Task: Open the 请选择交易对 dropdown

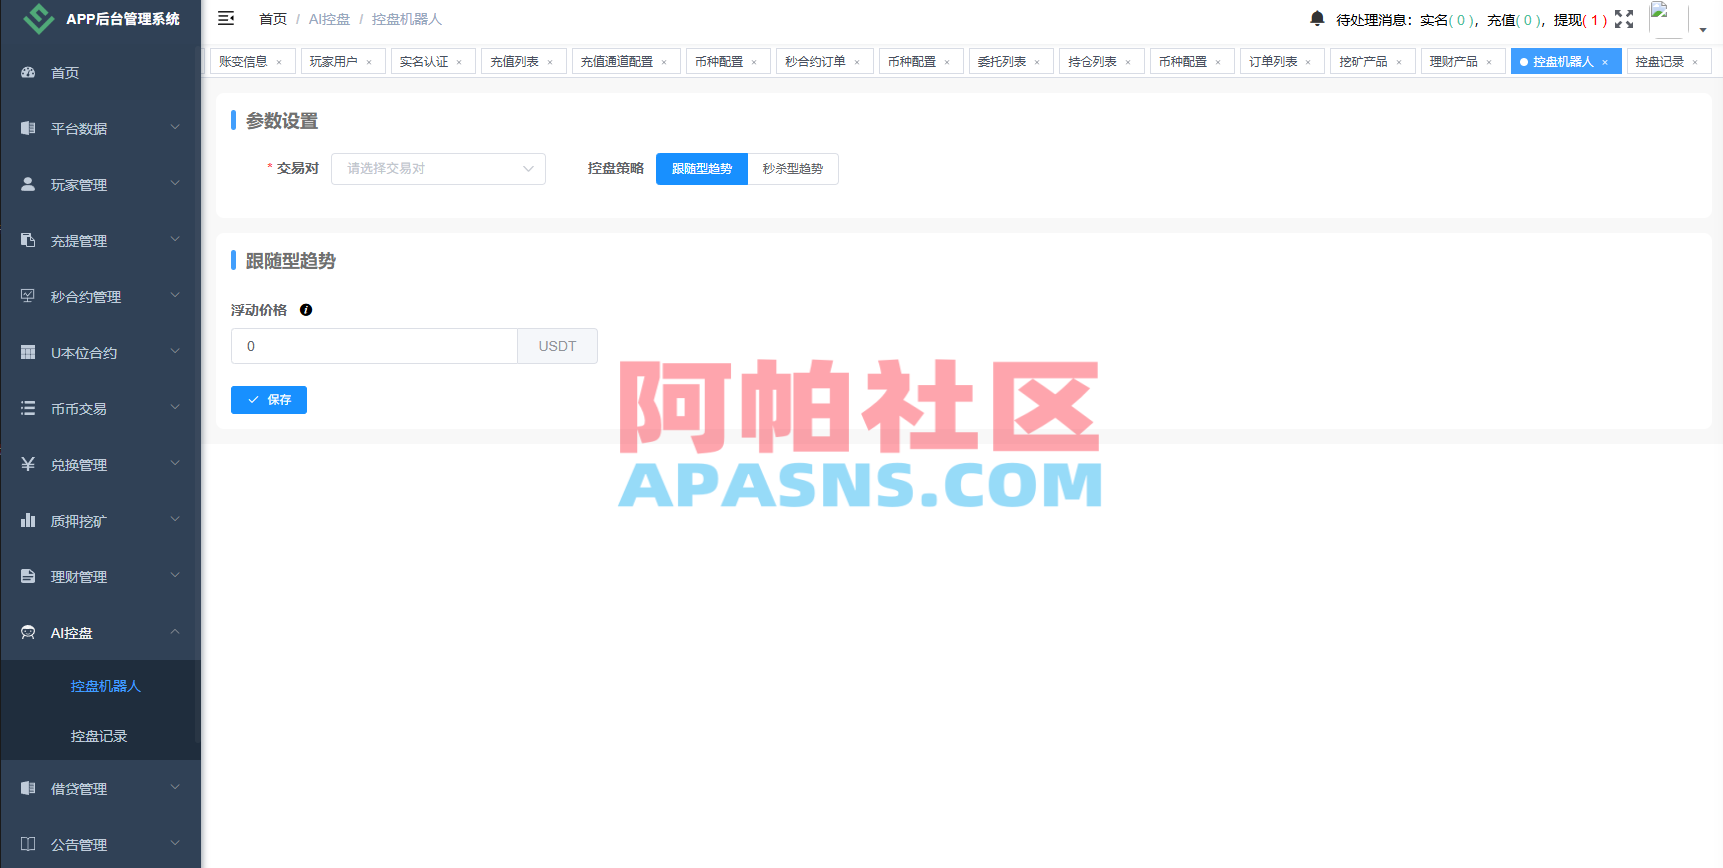Action: pyautogui.click(x=438, y=169)
